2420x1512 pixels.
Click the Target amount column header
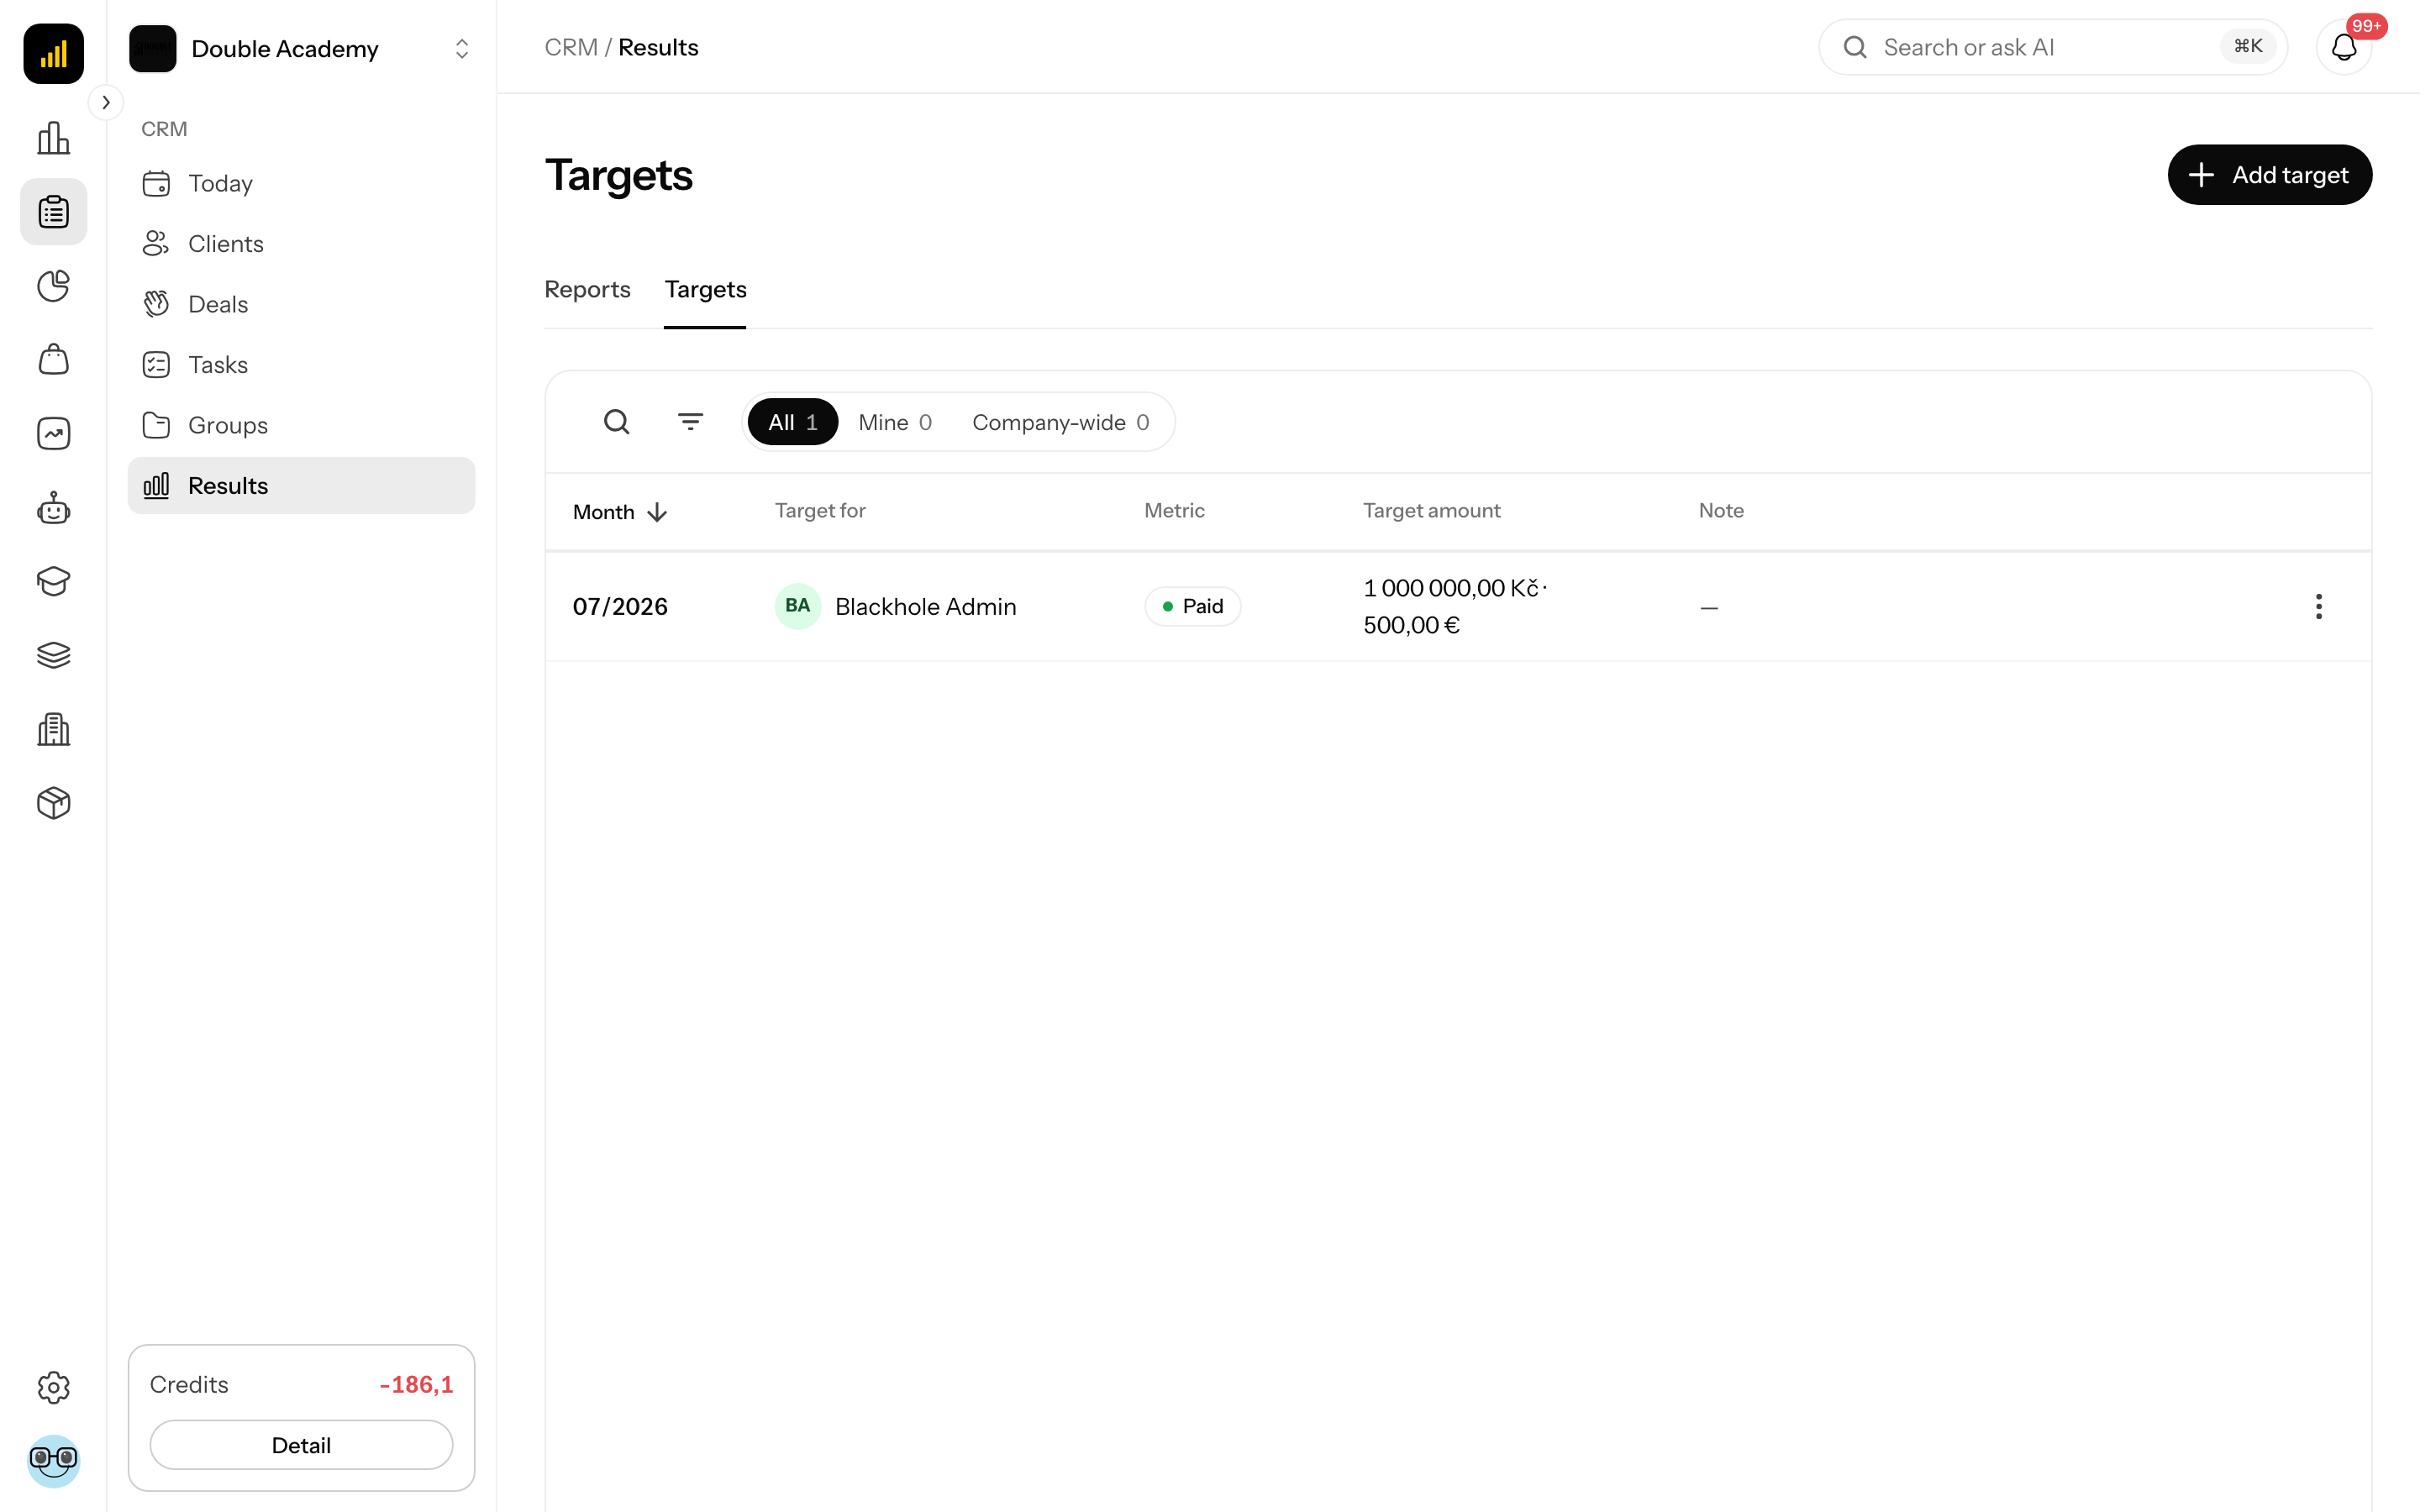1431,510
